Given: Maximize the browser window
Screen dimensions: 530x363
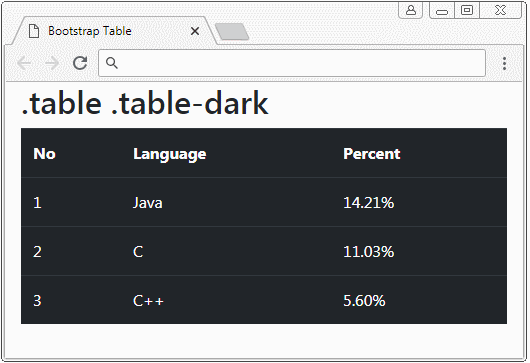Looking at the screenshot, I should pos(467,10).
